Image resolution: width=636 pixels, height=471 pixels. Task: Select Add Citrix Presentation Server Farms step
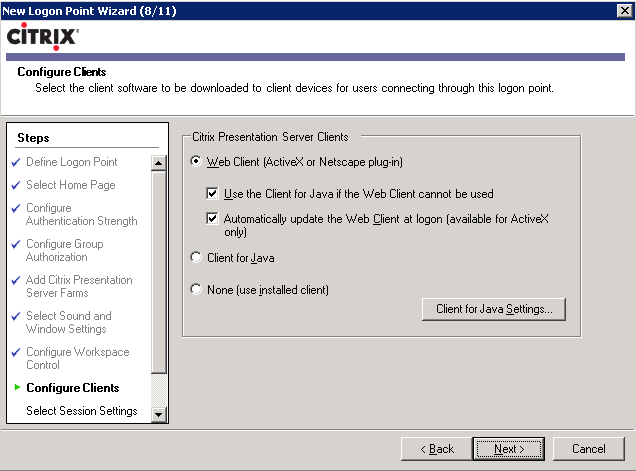[x=79, y=286]
